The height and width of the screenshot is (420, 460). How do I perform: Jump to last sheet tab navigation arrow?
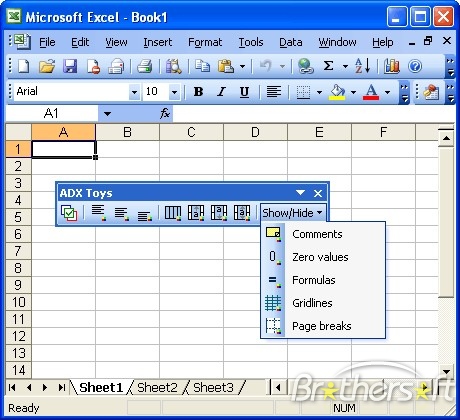point(62,388)
